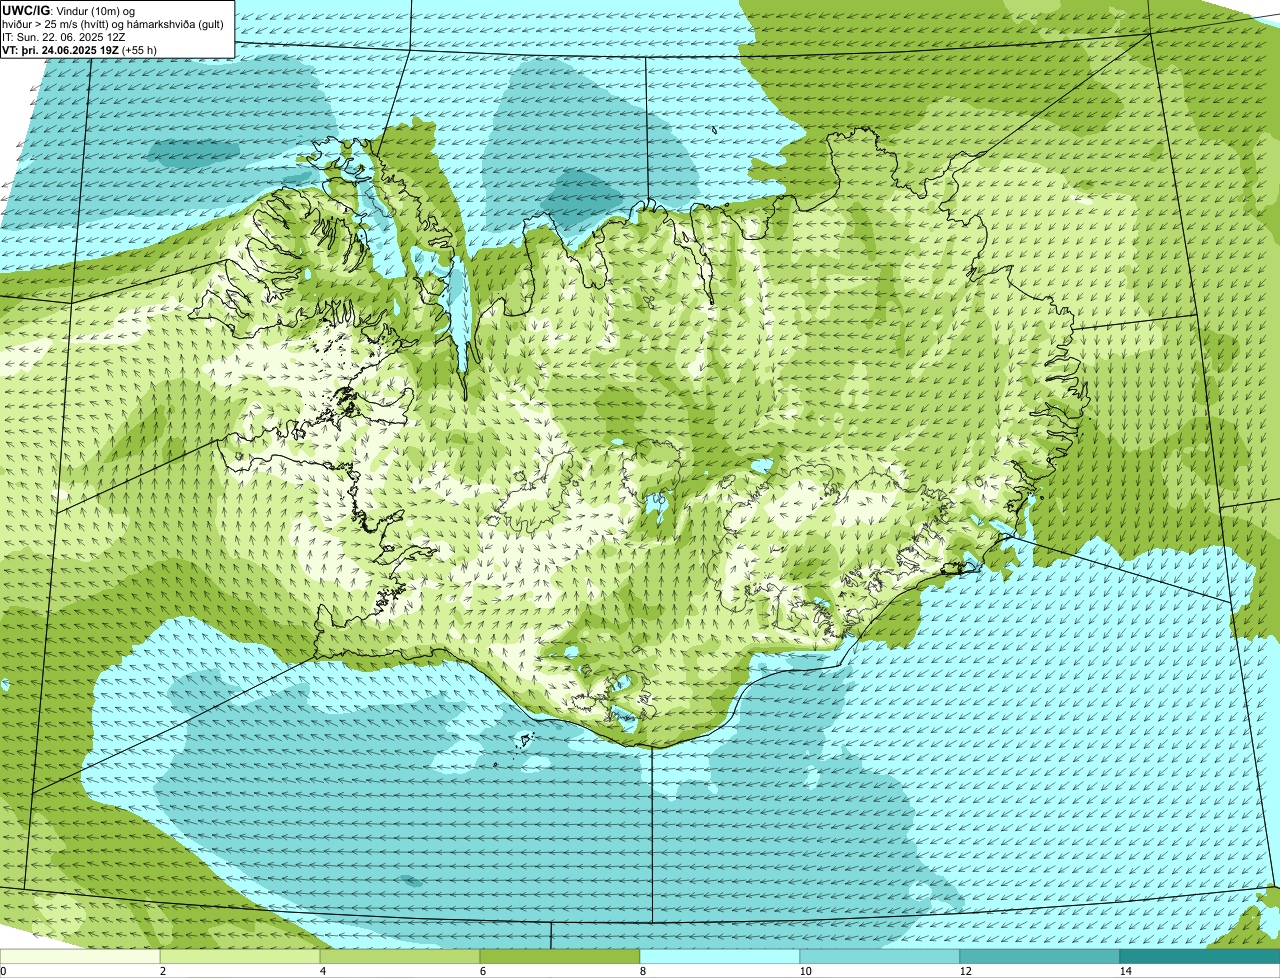Image resolution: width=1280 pixels, height=978 pixels.
Task: Click the '8' legend tick label
Action: coord(641,971)
